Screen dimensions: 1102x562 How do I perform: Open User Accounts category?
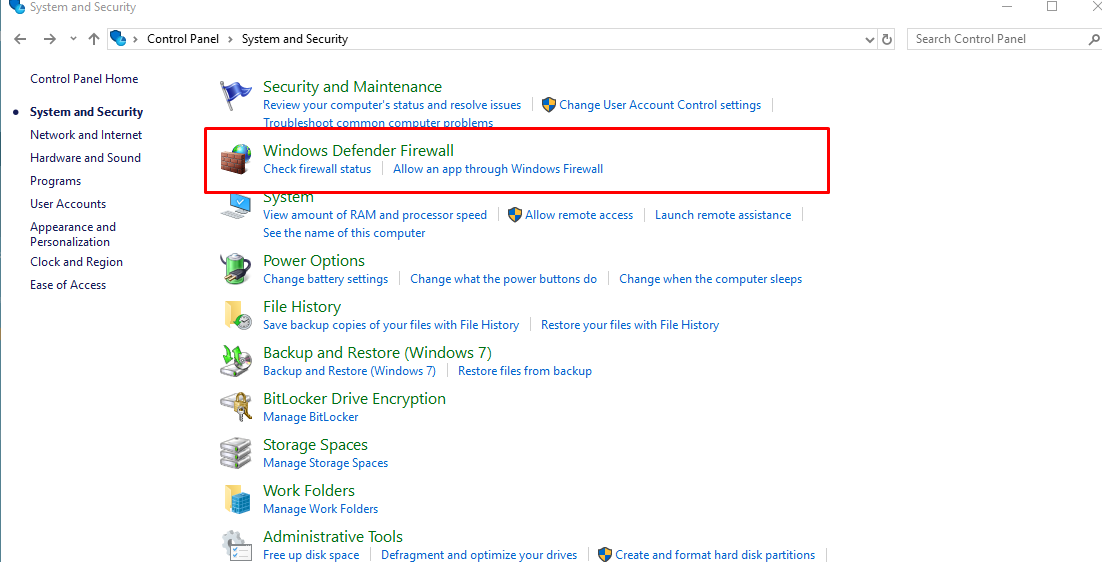(68, 204)
